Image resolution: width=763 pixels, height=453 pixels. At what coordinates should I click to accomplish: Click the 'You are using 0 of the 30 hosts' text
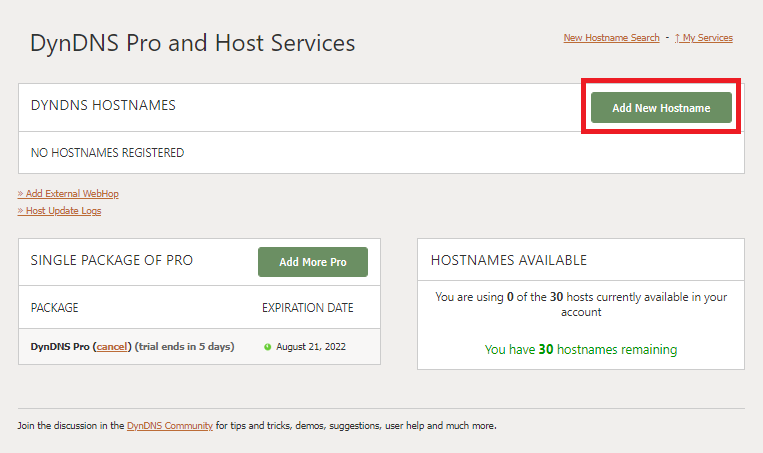(x=581, y=304)
